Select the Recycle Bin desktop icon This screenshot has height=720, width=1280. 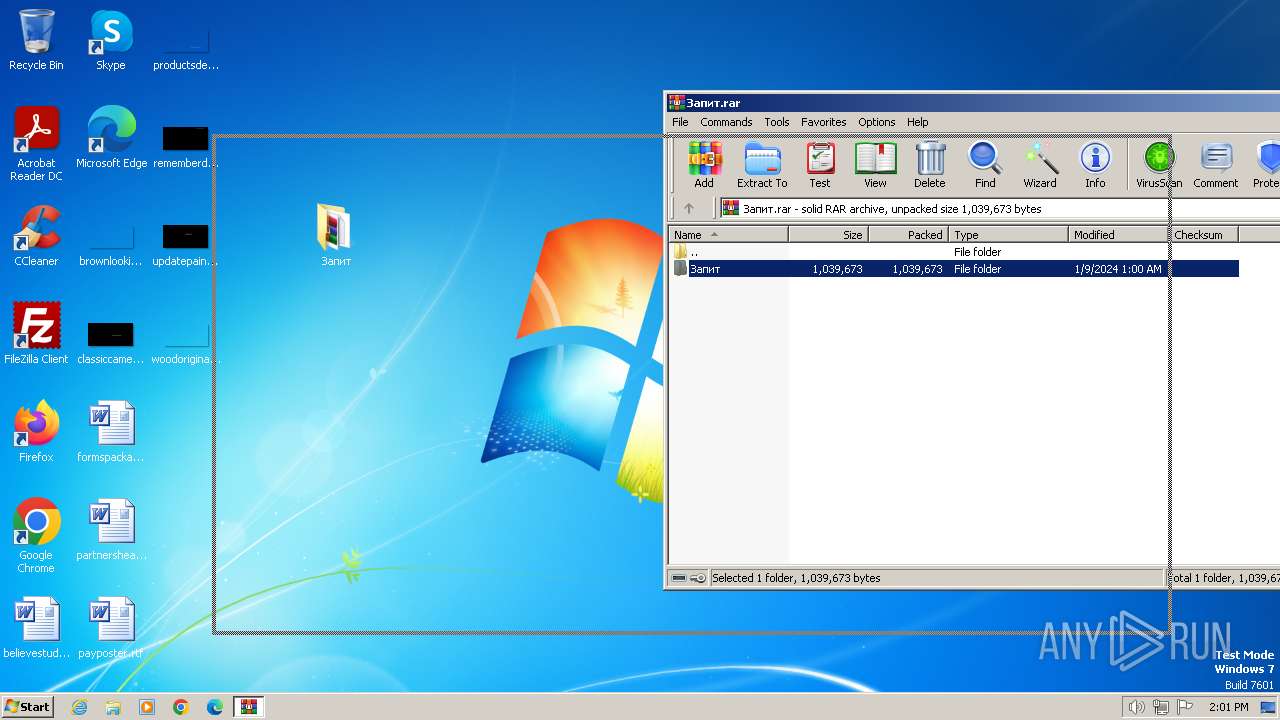(x=36, y=40)
